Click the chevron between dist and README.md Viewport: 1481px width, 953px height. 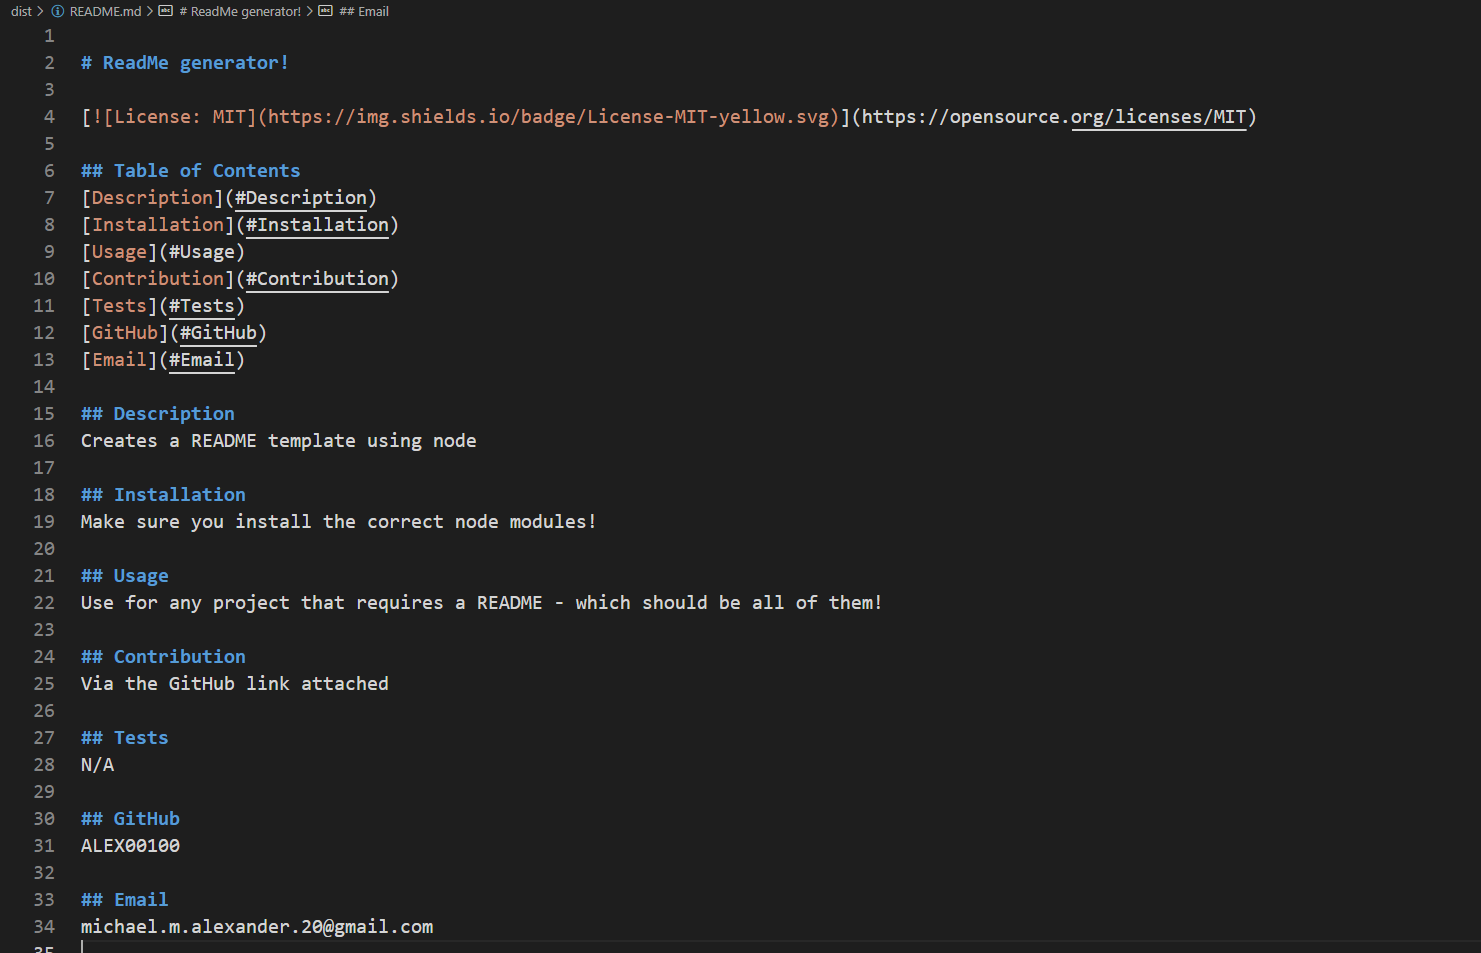point(40,11)
